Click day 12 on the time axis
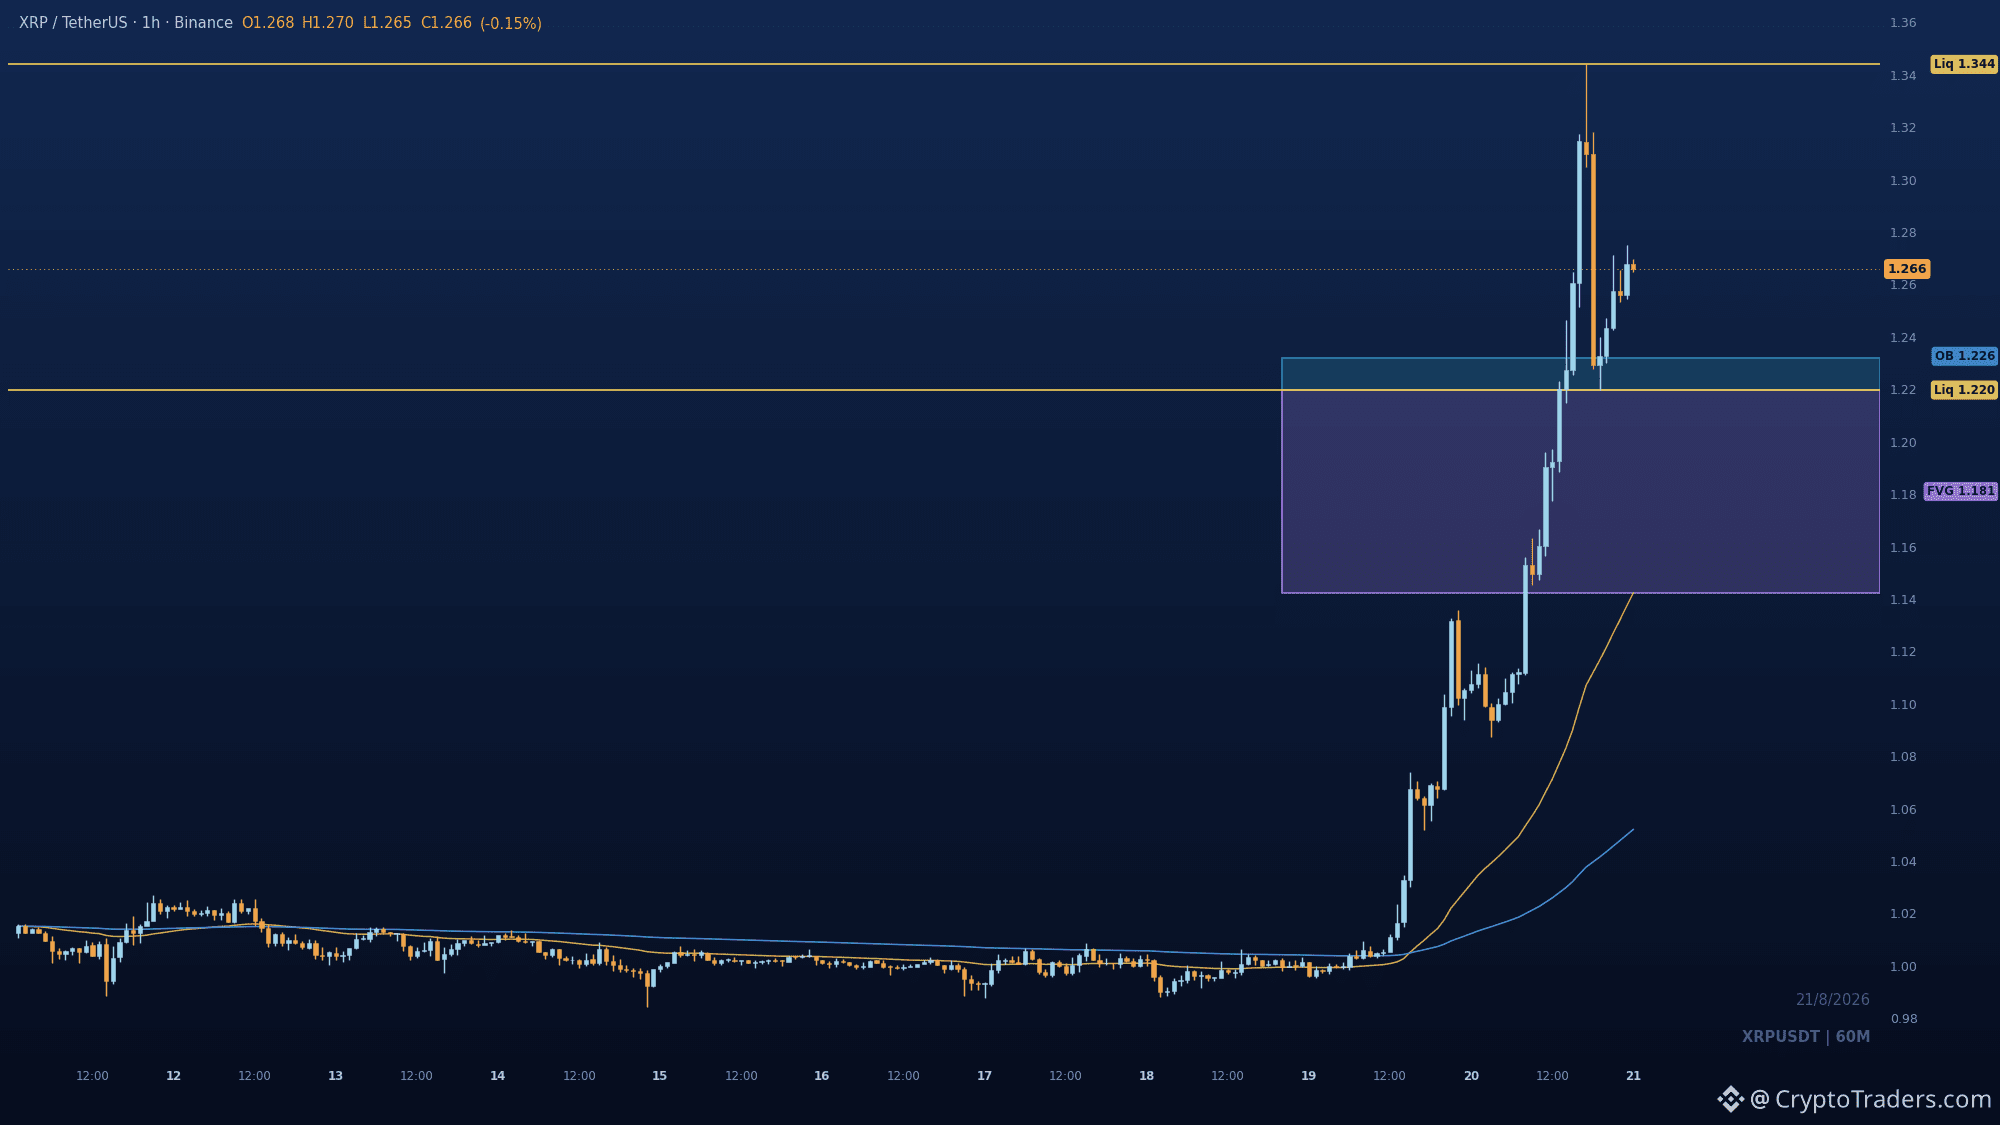Image resolution: width=2000 pixels, height=1125 pixels. 174,1076
